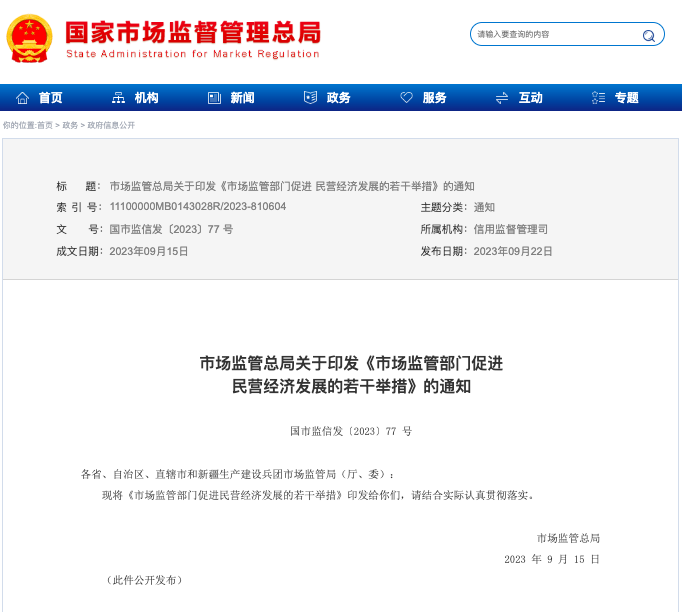
Task: Click the document index number 11100000MB0143028R/2023-810604
Action: [197, 207]
